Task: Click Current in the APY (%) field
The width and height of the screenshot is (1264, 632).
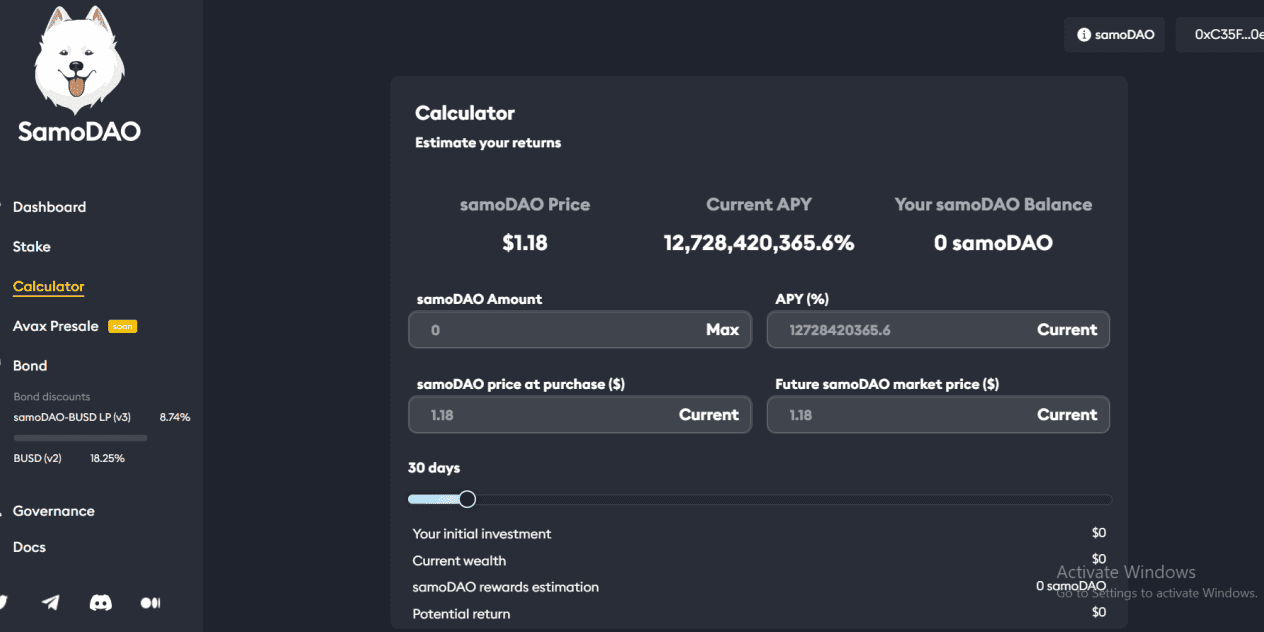Action: pyautogui.click(x=1067, y=330)
